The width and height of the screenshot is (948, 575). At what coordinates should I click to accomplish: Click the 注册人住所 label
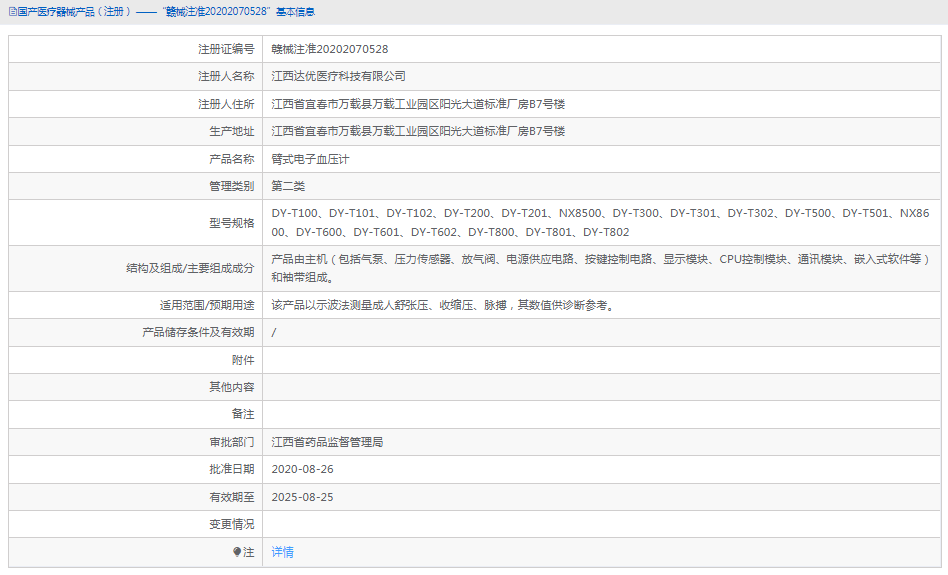point(226,104)
